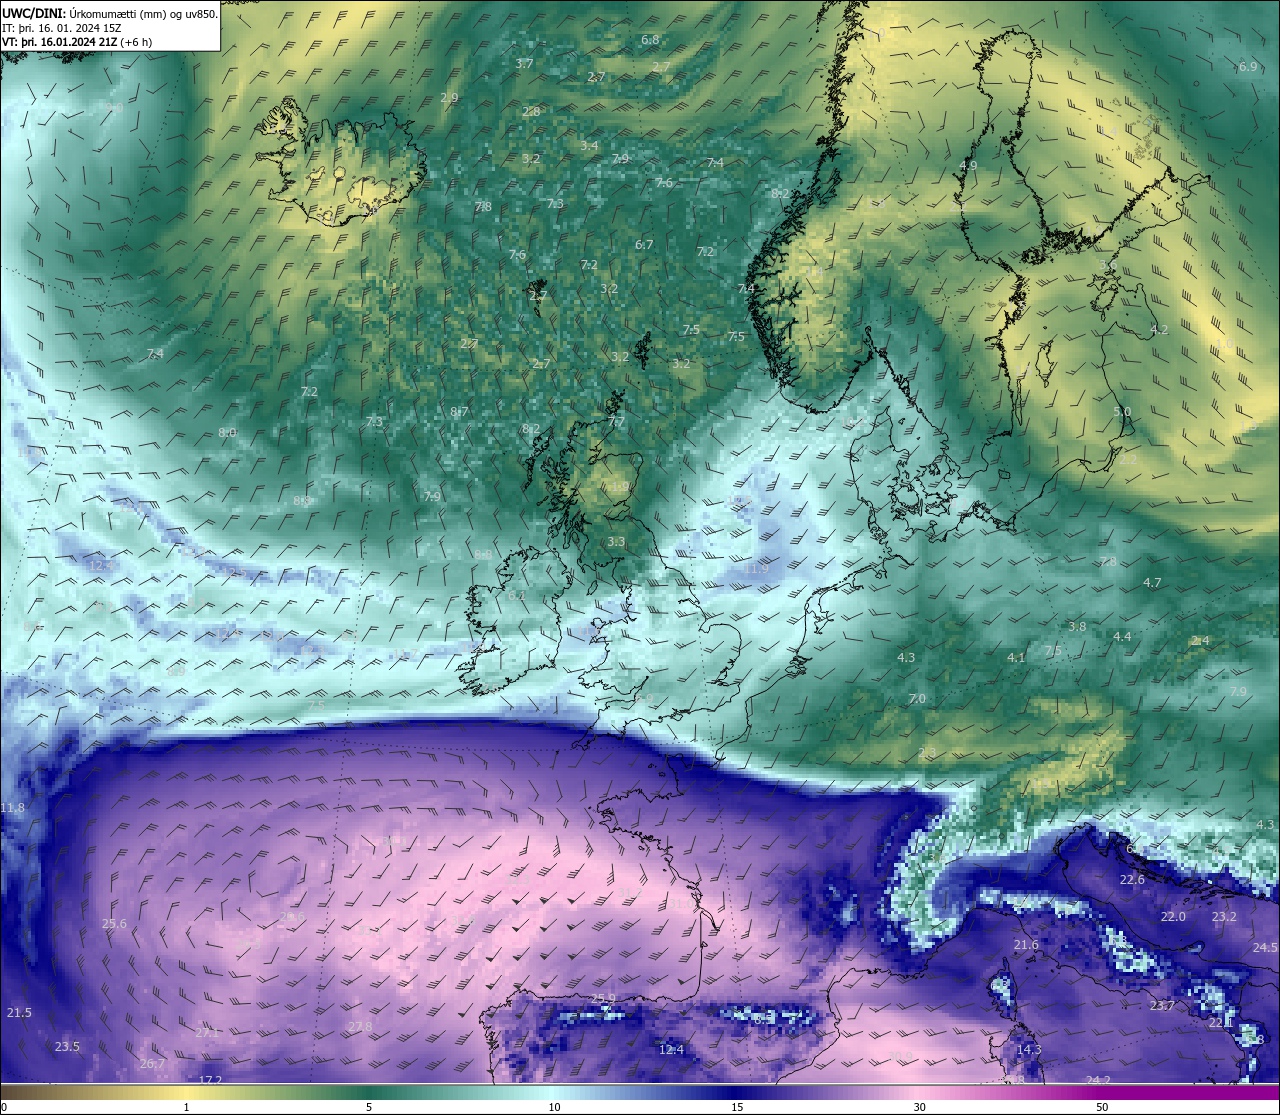Select the 4.4 value label
This screenshot has width=1280, height=1115.
1122,637
